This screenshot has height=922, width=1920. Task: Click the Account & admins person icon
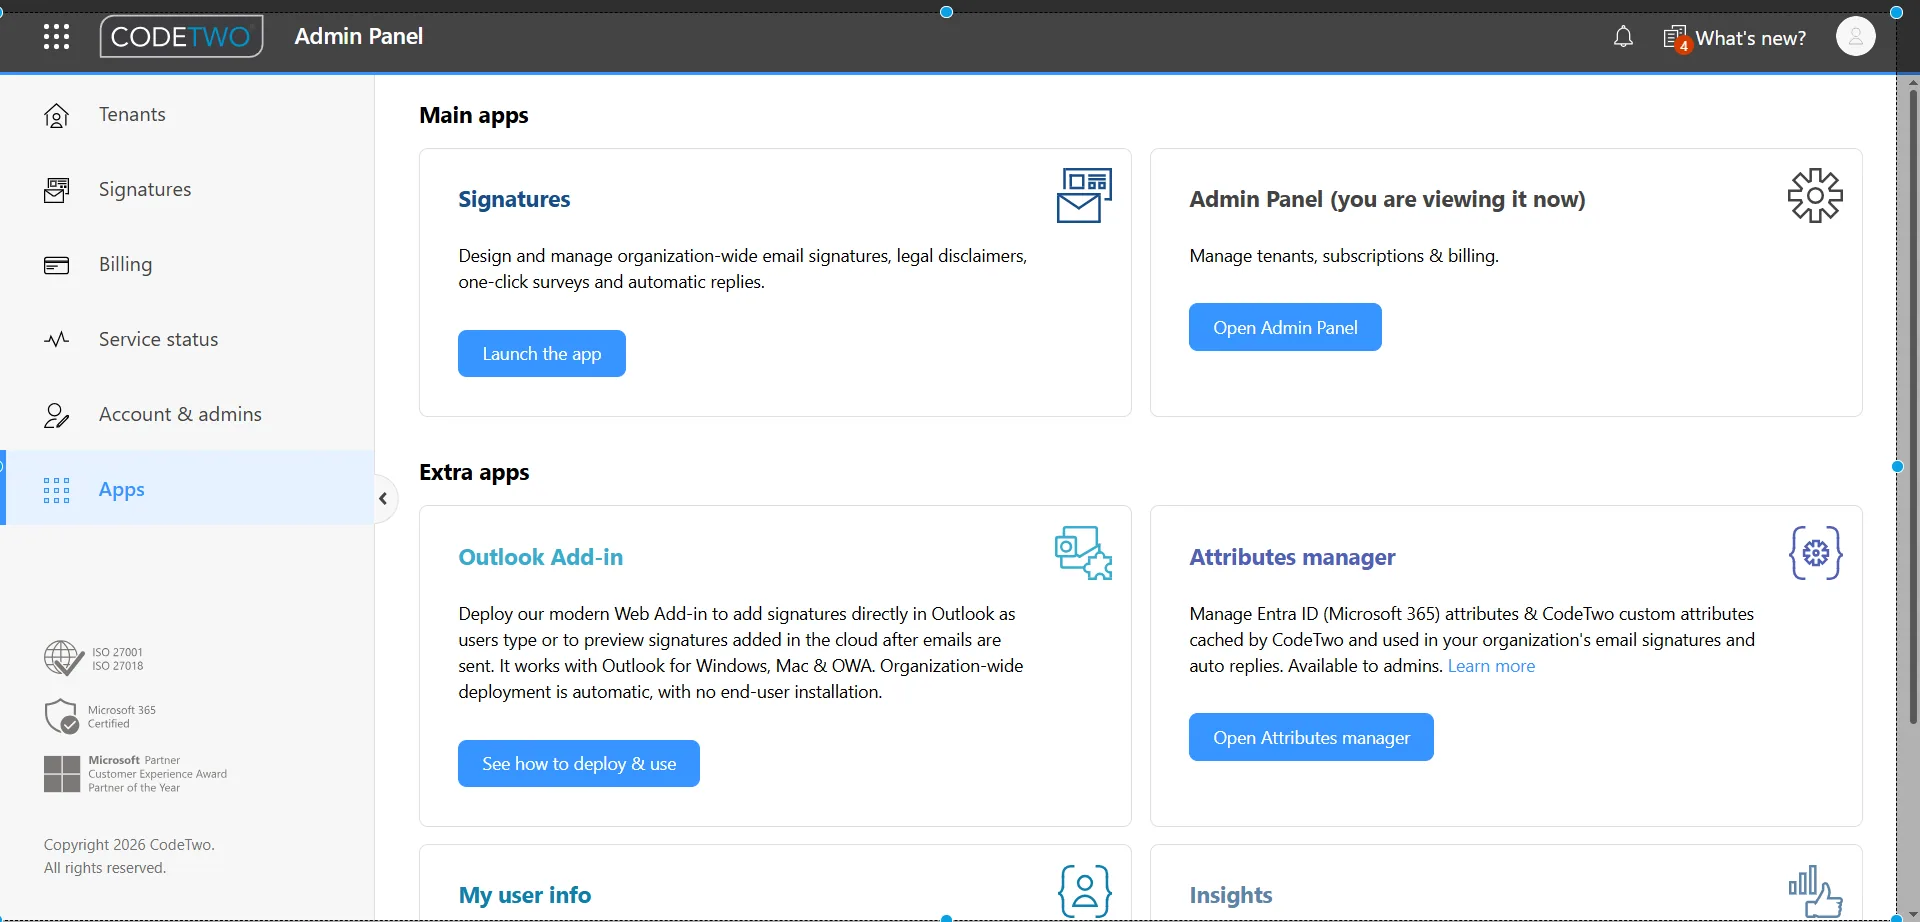[57, 415]
